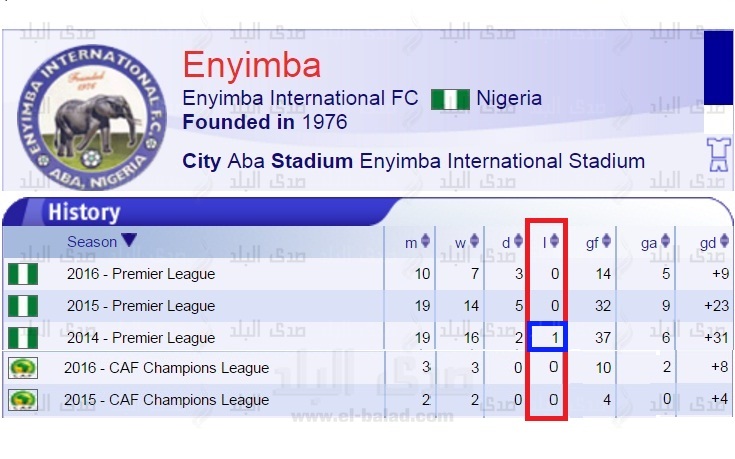Open the 2014 - Premier League season link
Screen dimensions: 735x459
point(141,338)
